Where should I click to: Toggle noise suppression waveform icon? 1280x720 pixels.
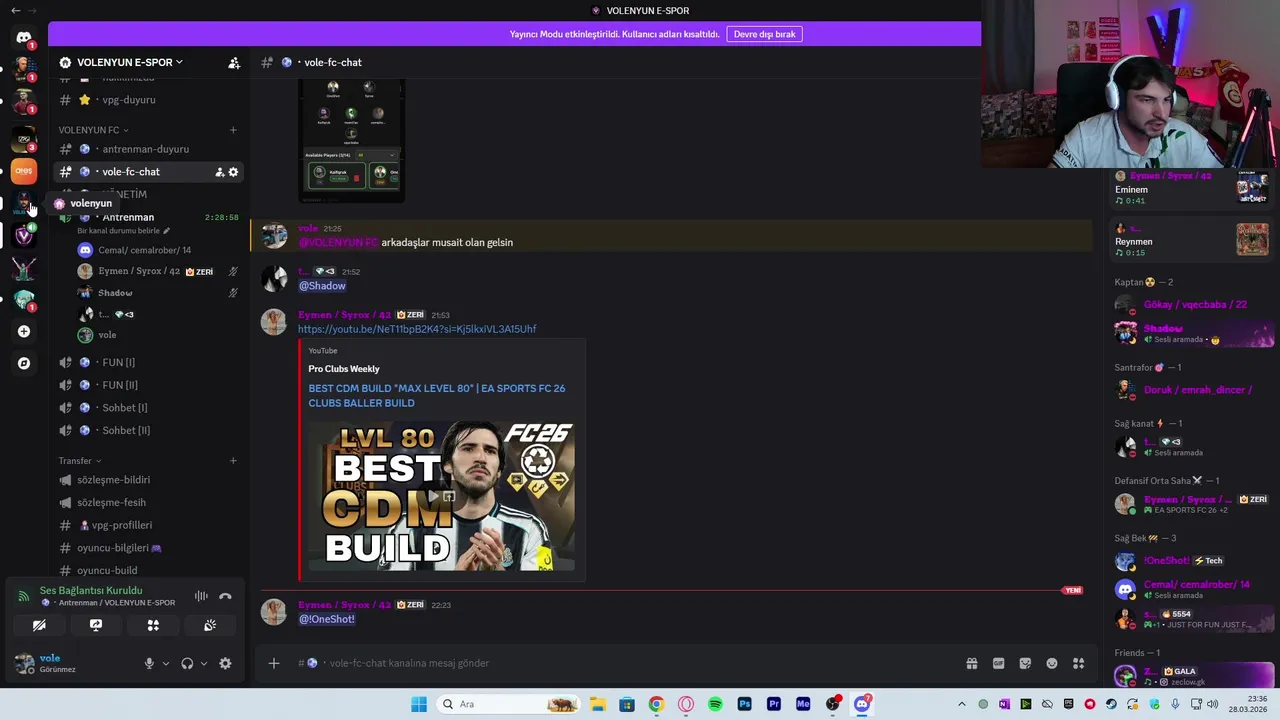[201, 596]
